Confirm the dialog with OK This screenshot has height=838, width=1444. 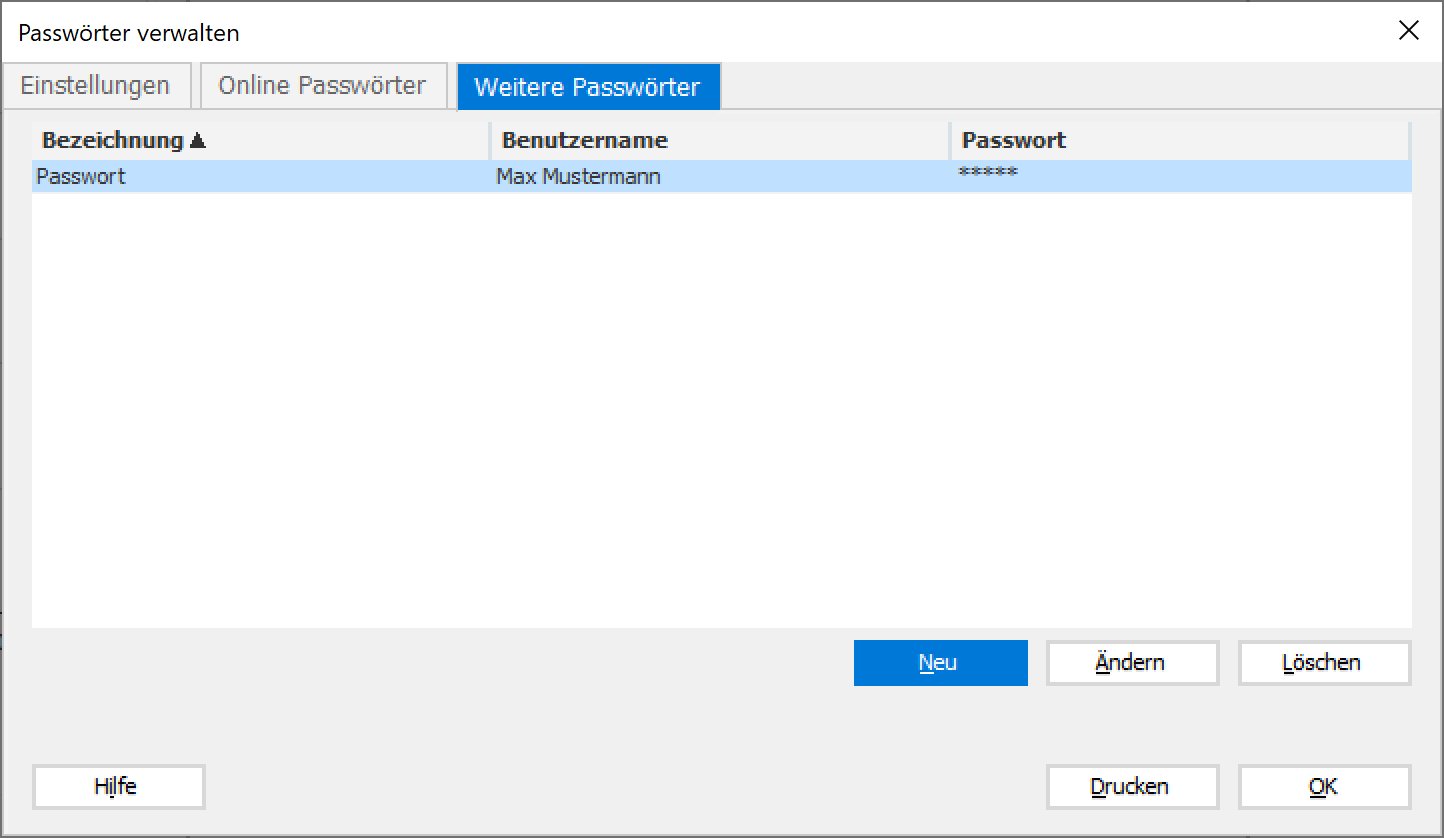1323,787
